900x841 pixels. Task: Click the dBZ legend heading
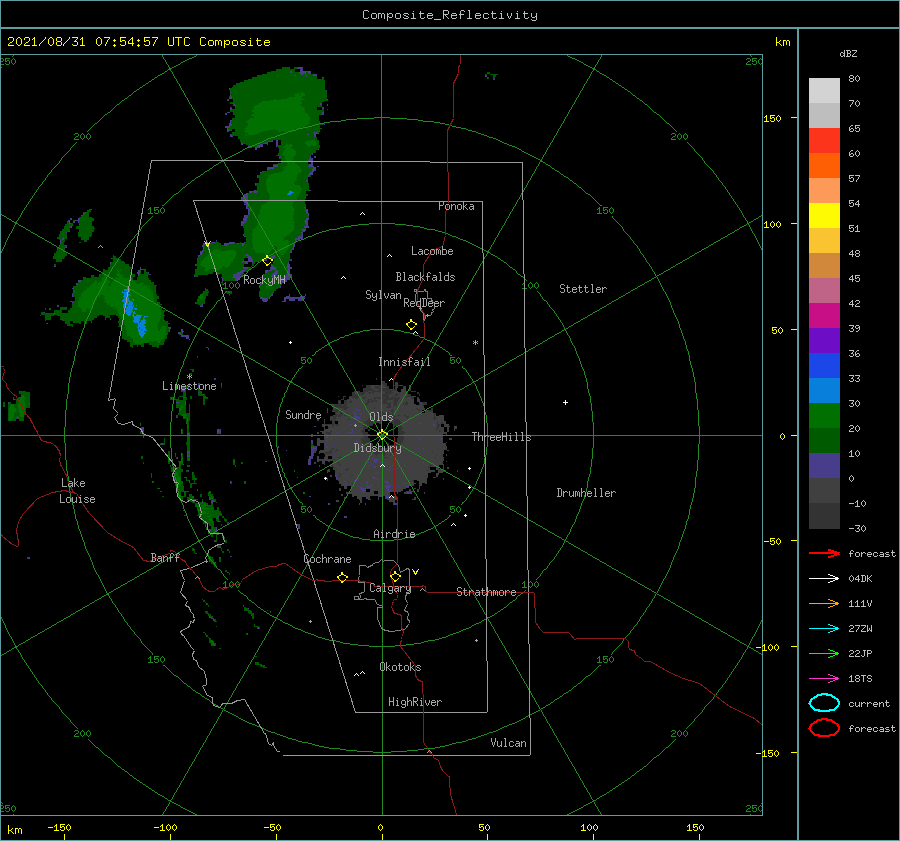pos(848,53)
